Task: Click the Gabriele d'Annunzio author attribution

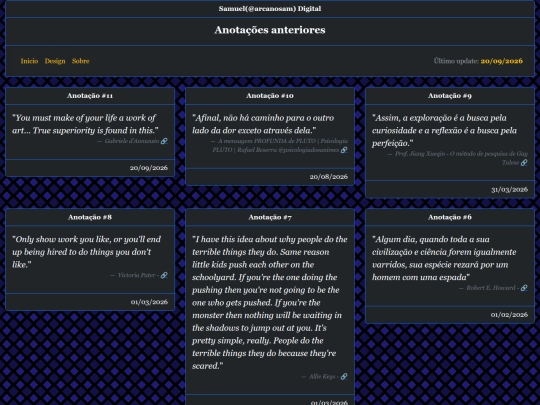Action: (132, 141)
